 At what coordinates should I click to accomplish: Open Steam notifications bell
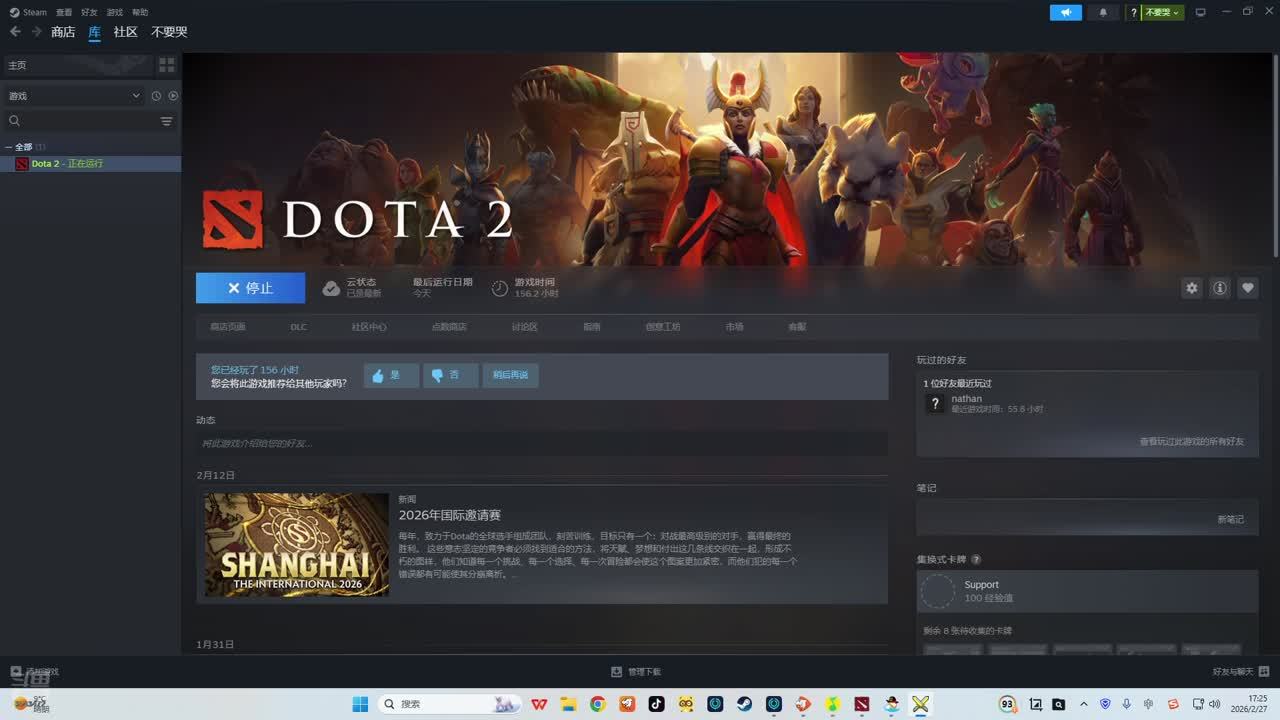1103,12
